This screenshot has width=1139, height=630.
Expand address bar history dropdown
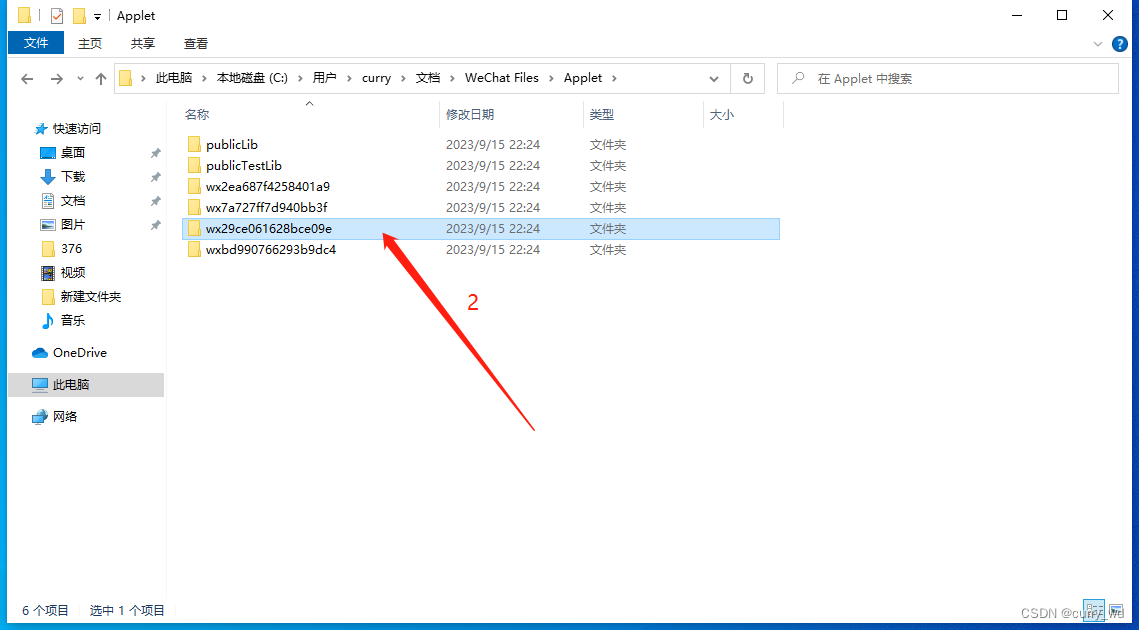pos(714,78)
